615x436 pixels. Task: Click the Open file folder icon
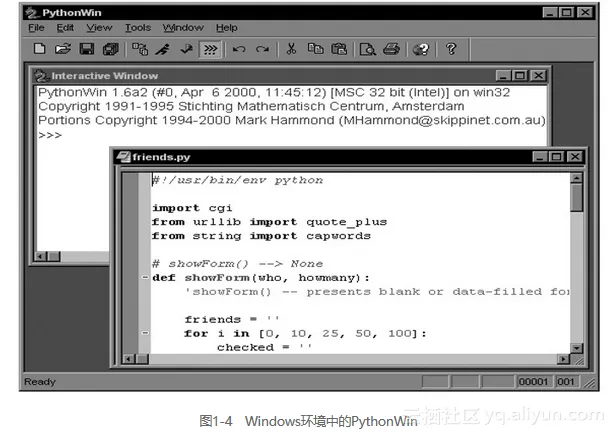[x=63, y=49]
